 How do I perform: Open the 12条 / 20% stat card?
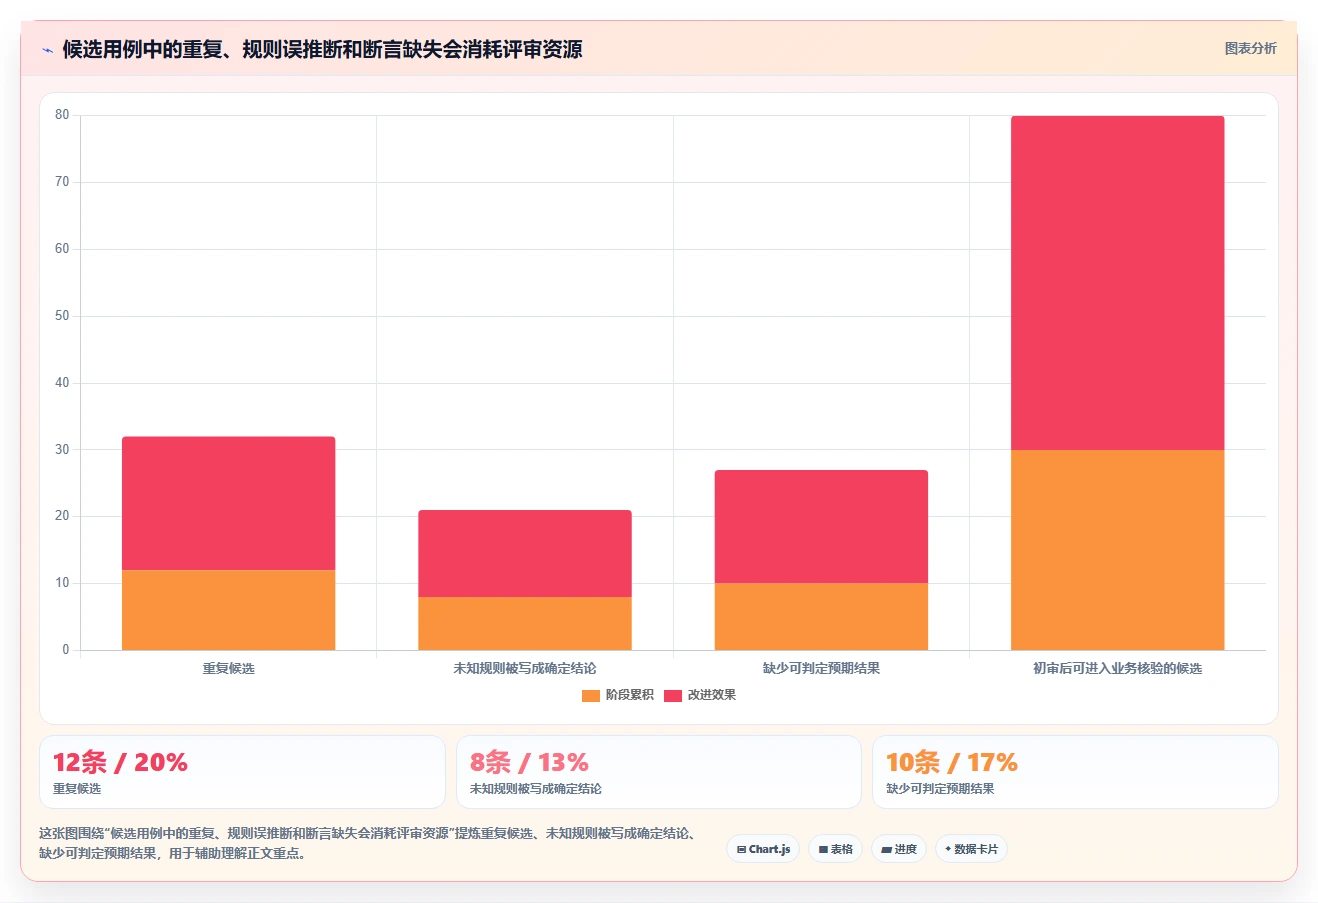(x=242, y=772)
